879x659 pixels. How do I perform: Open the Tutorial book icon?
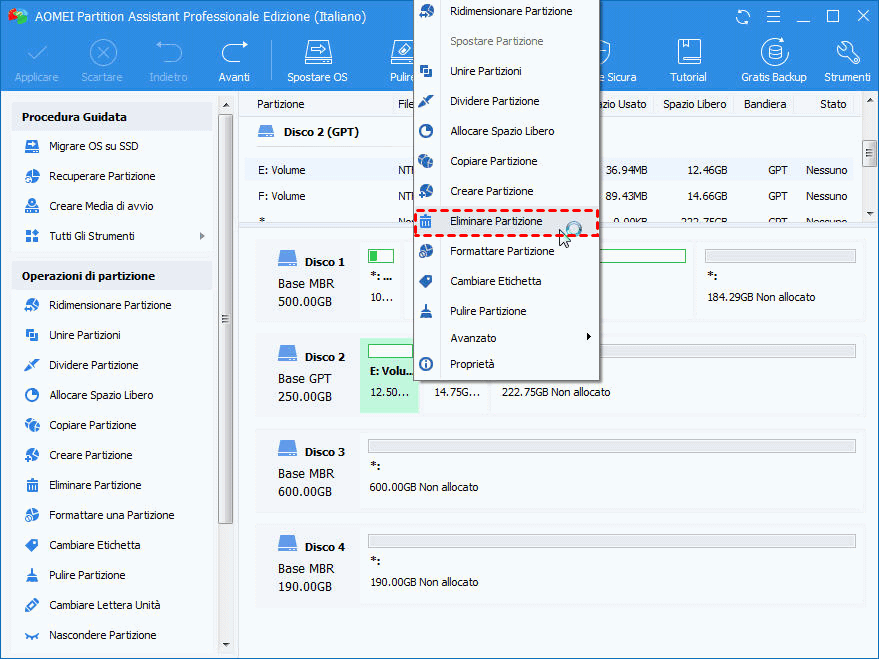pos(688,62)
